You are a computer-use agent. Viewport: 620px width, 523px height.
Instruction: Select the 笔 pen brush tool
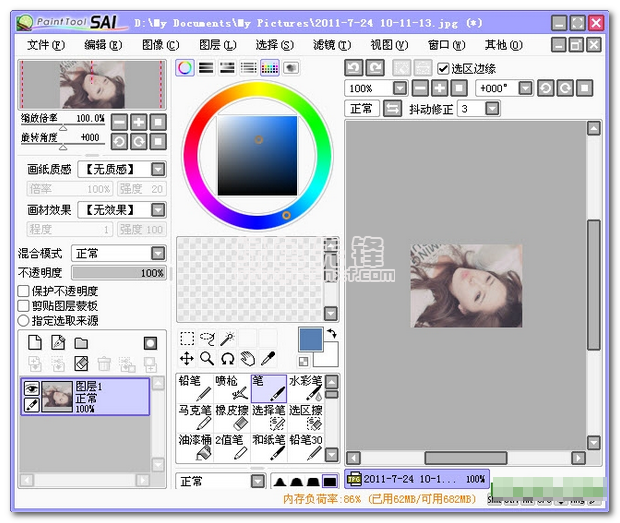(269, 388)
